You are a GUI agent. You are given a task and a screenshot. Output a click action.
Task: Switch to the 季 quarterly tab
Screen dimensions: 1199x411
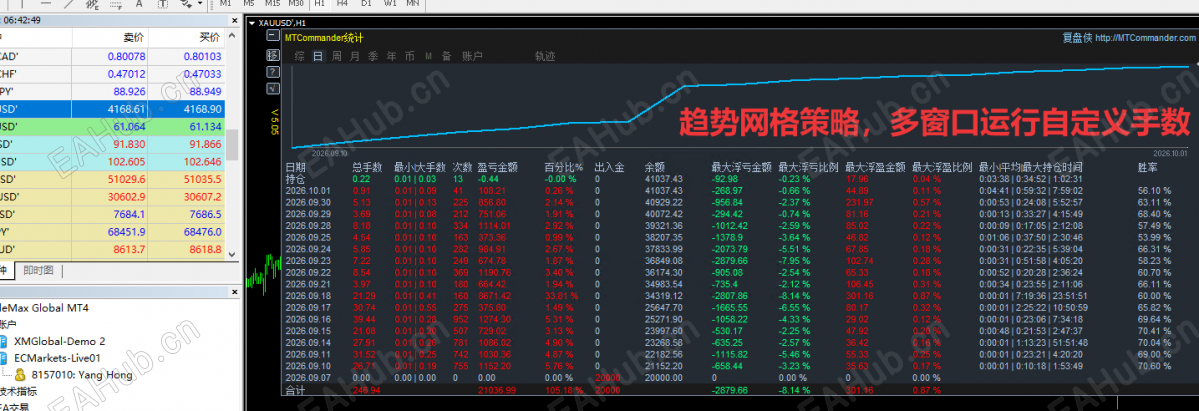pos(373,56)
